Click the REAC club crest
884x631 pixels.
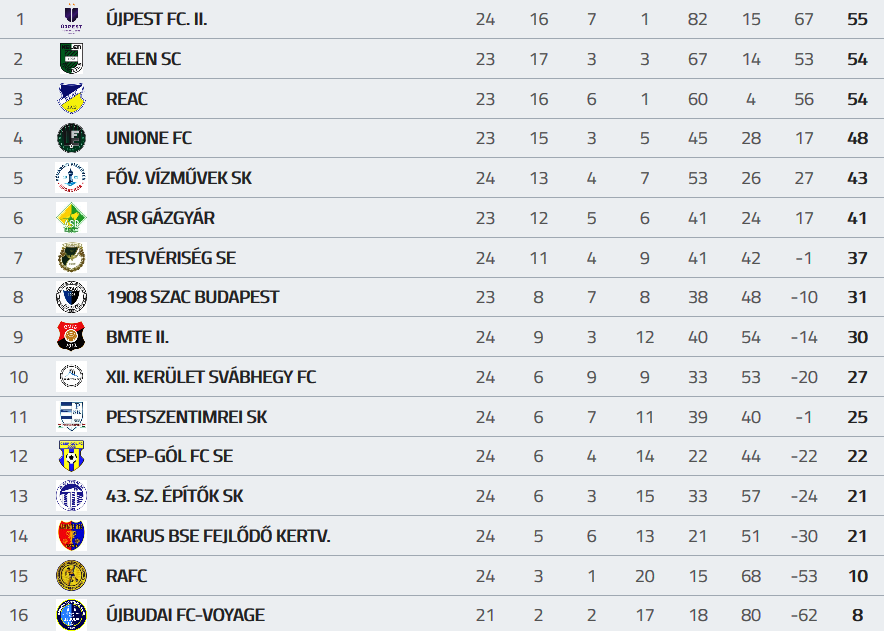[71, 99]
